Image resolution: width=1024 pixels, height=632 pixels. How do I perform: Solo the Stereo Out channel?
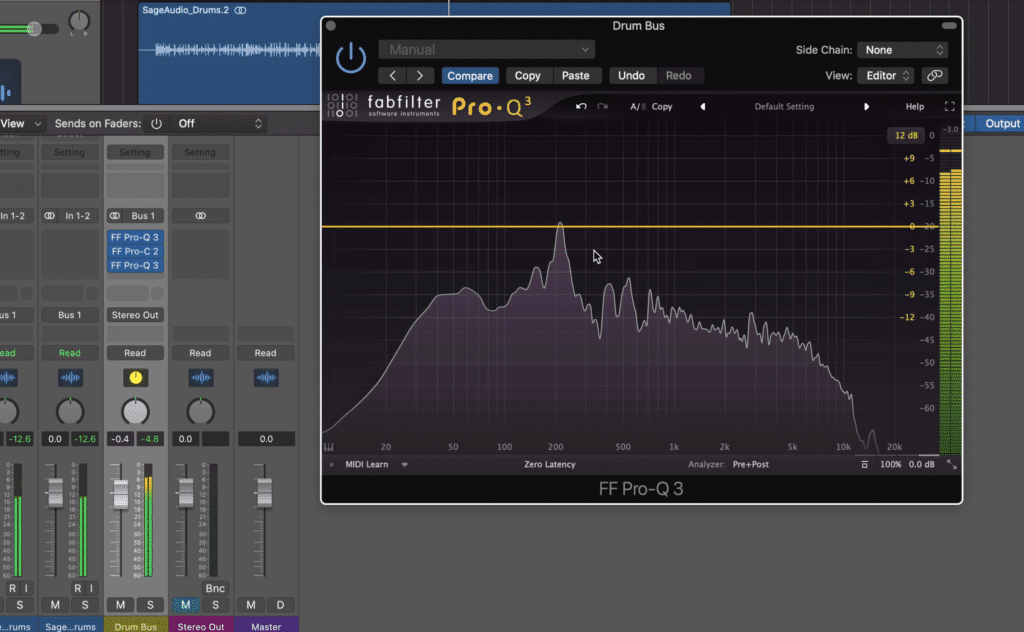tap(216, 605)
